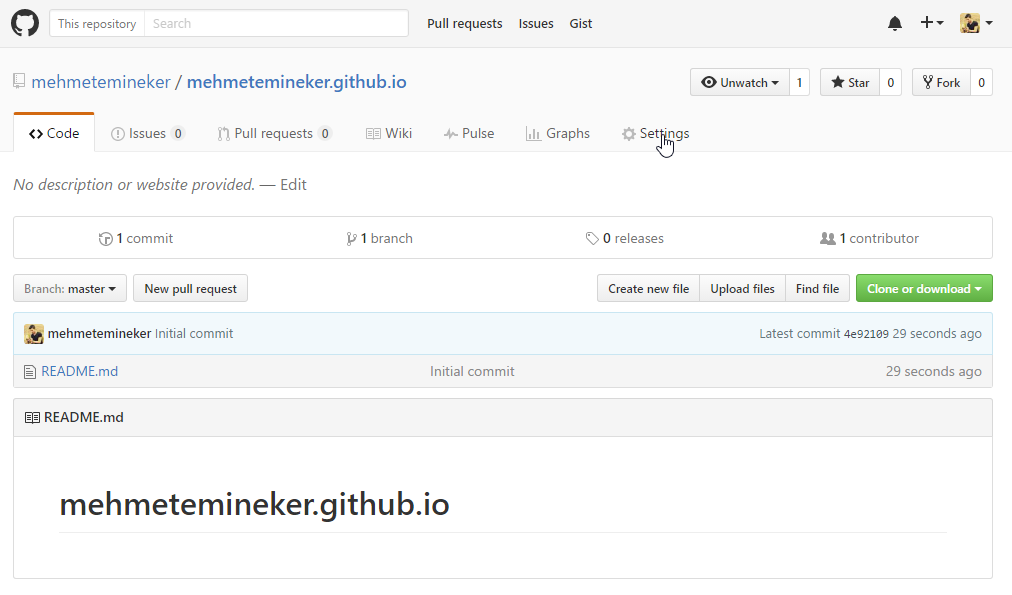Fork this repository
The height and width of the screenshot is (595, 1012).
942,82
